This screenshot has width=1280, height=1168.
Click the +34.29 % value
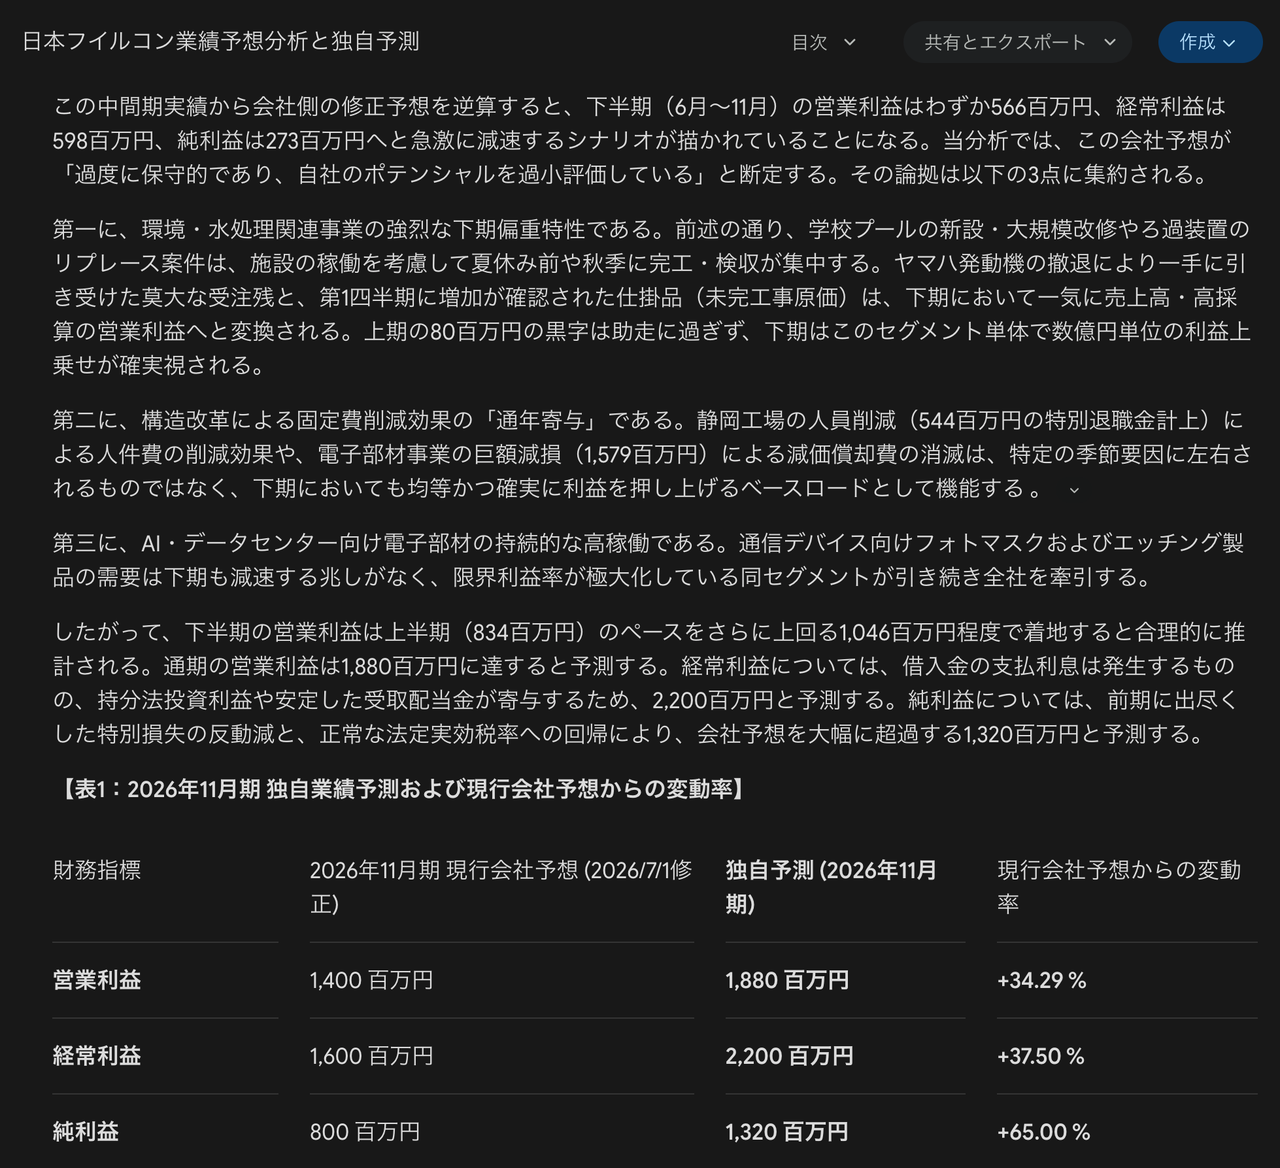pyautogui.click(x=1042, y=980)
